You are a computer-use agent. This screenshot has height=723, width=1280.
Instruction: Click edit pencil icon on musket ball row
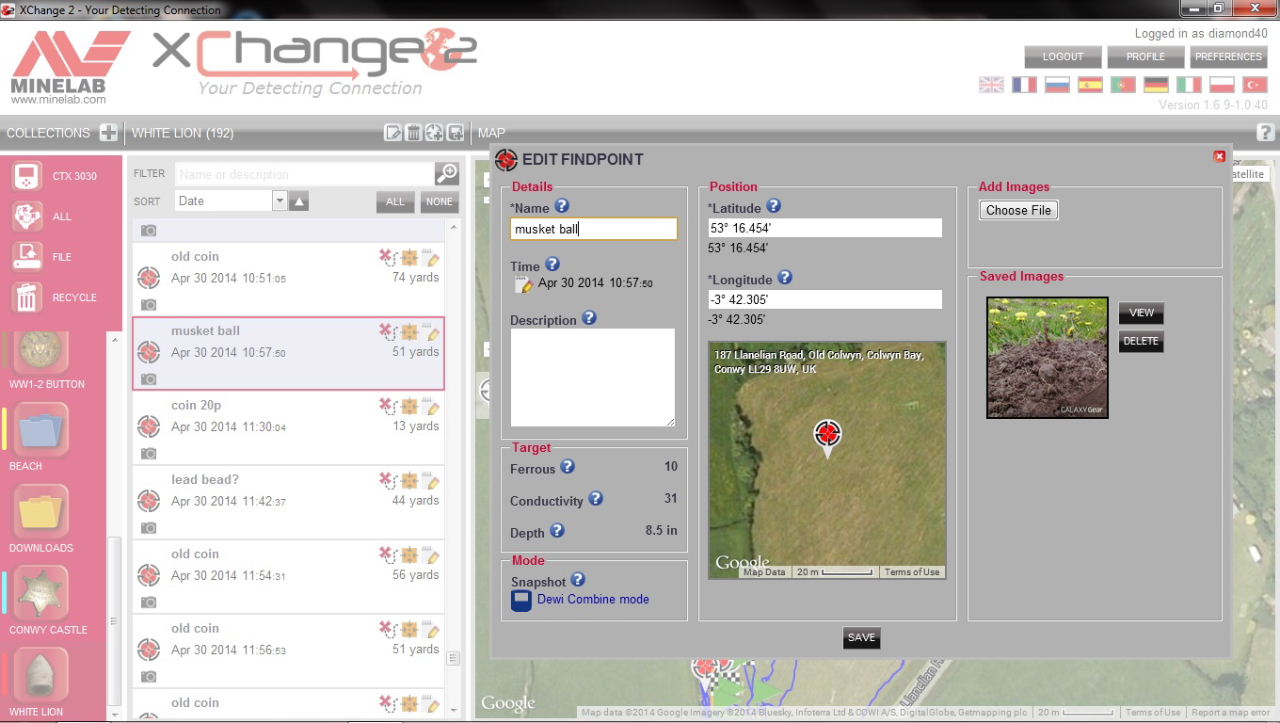(432, 331)
